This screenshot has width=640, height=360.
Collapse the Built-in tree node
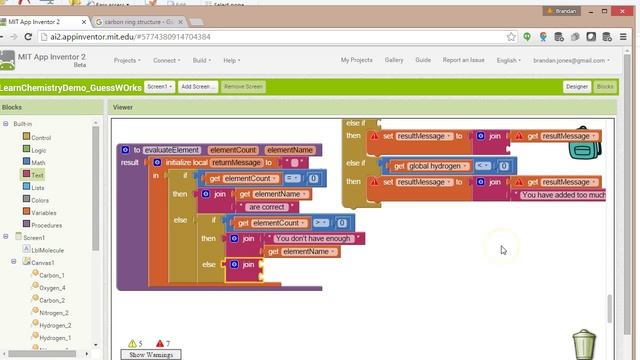click(x=6, y=124)
